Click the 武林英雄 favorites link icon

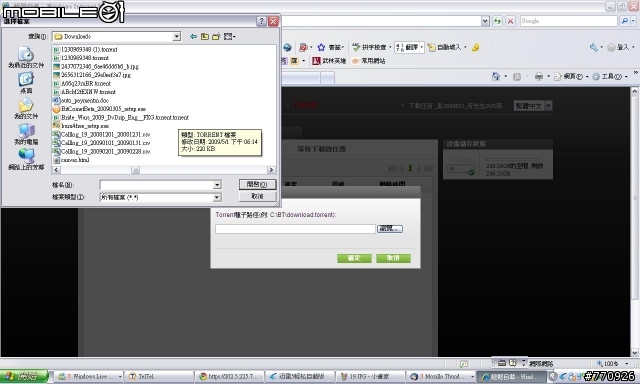click(316, 61)
